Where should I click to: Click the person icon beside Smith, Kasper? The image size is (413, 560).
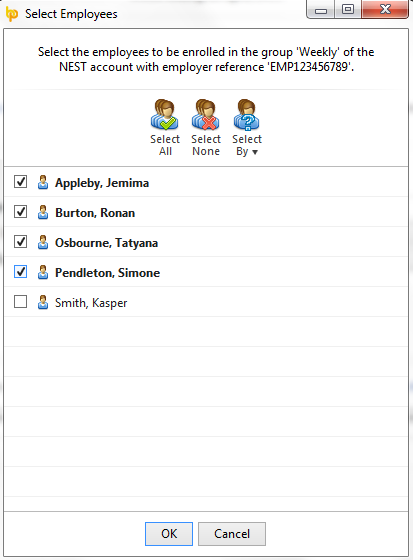43,302
